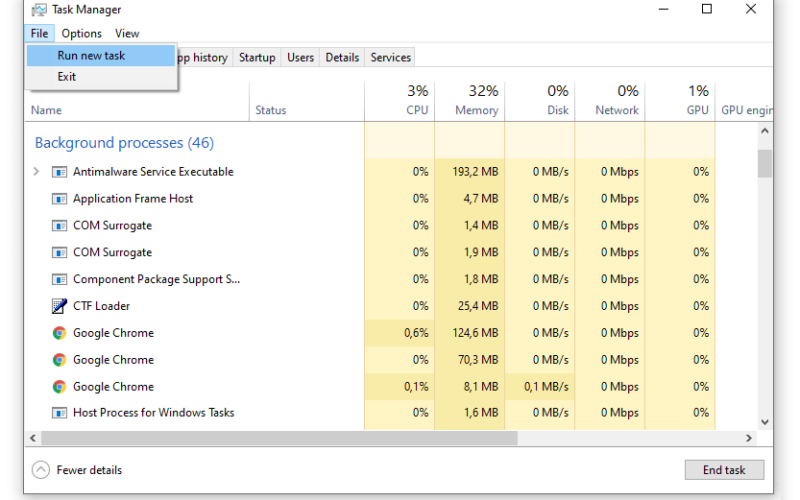This screenshot has width=800, height=500.
Task: Click the Component Package Support icon
Action: [59, 279]
